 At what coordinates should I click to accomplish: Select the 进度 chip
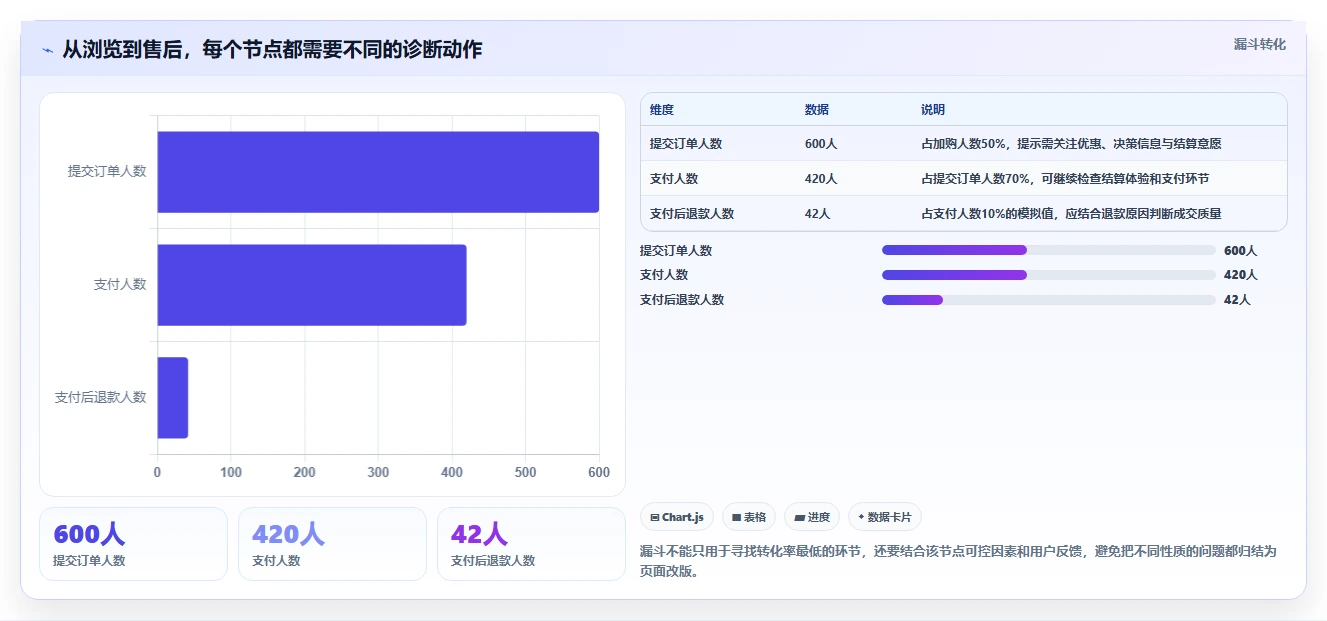(x=812, y=517)
